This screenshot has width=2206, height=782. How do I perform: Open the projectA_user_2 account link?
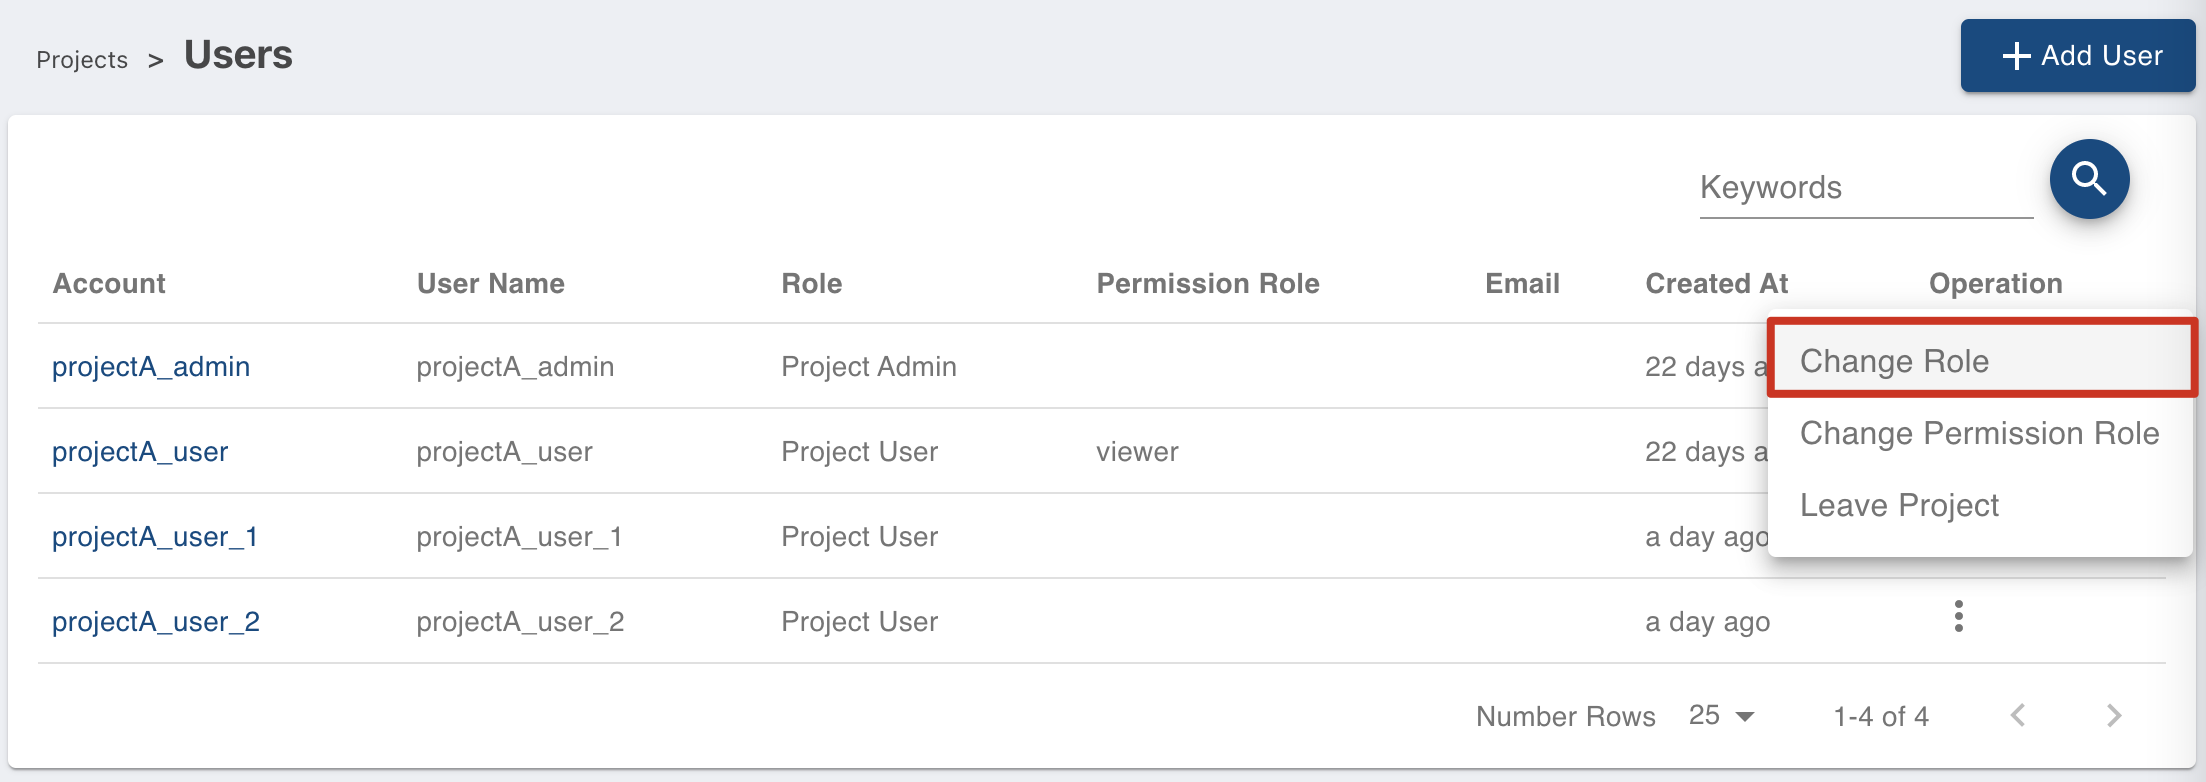coord(156,622)
